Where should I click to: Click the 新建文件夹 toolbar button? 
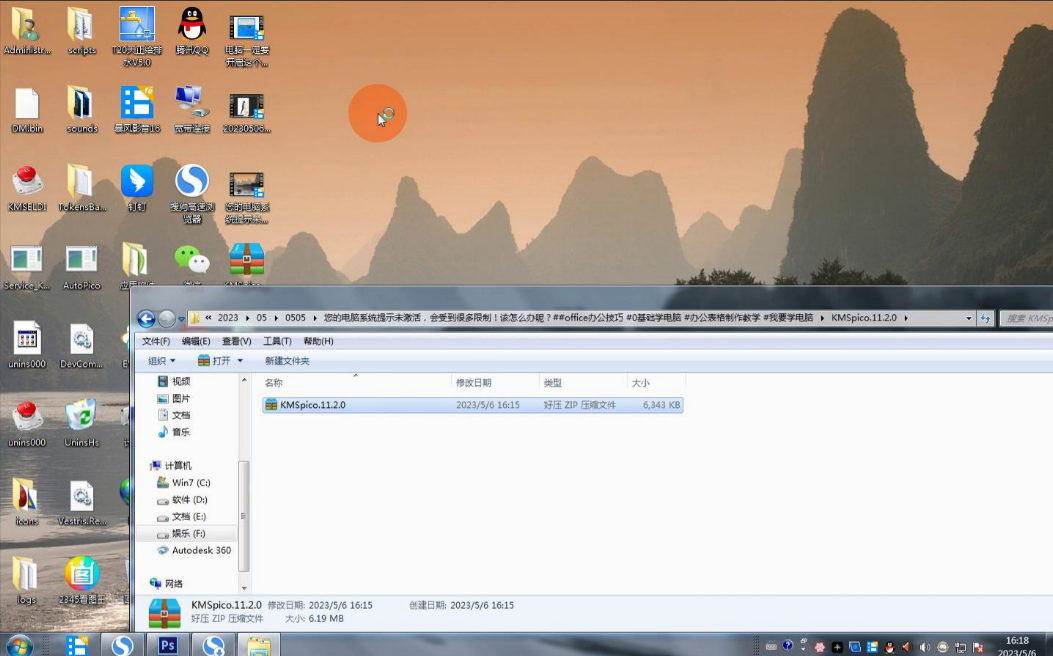(x=287, y=361)
